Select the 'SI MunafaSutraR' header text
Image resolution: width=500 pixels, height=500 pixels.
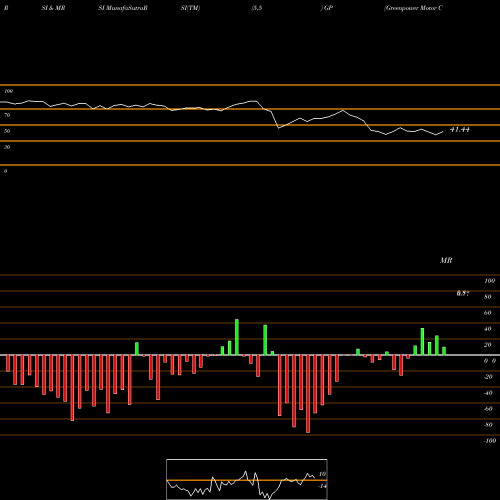tap(123, 8)
